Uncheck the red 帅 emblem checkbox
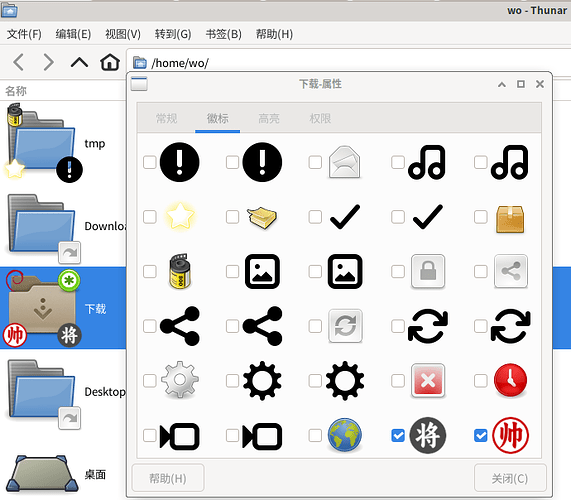The image size is (571, 500). [x=481, y=435]
